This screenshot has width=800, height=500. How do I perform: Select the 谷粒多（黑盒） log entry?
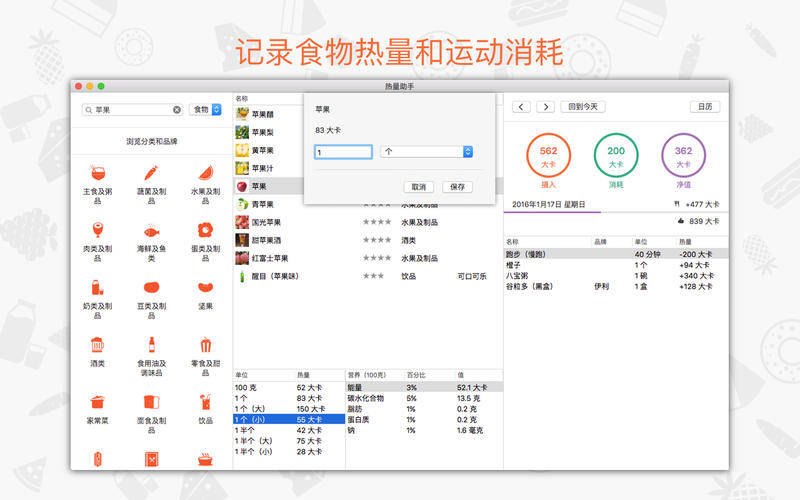click(x=616, y=286)
